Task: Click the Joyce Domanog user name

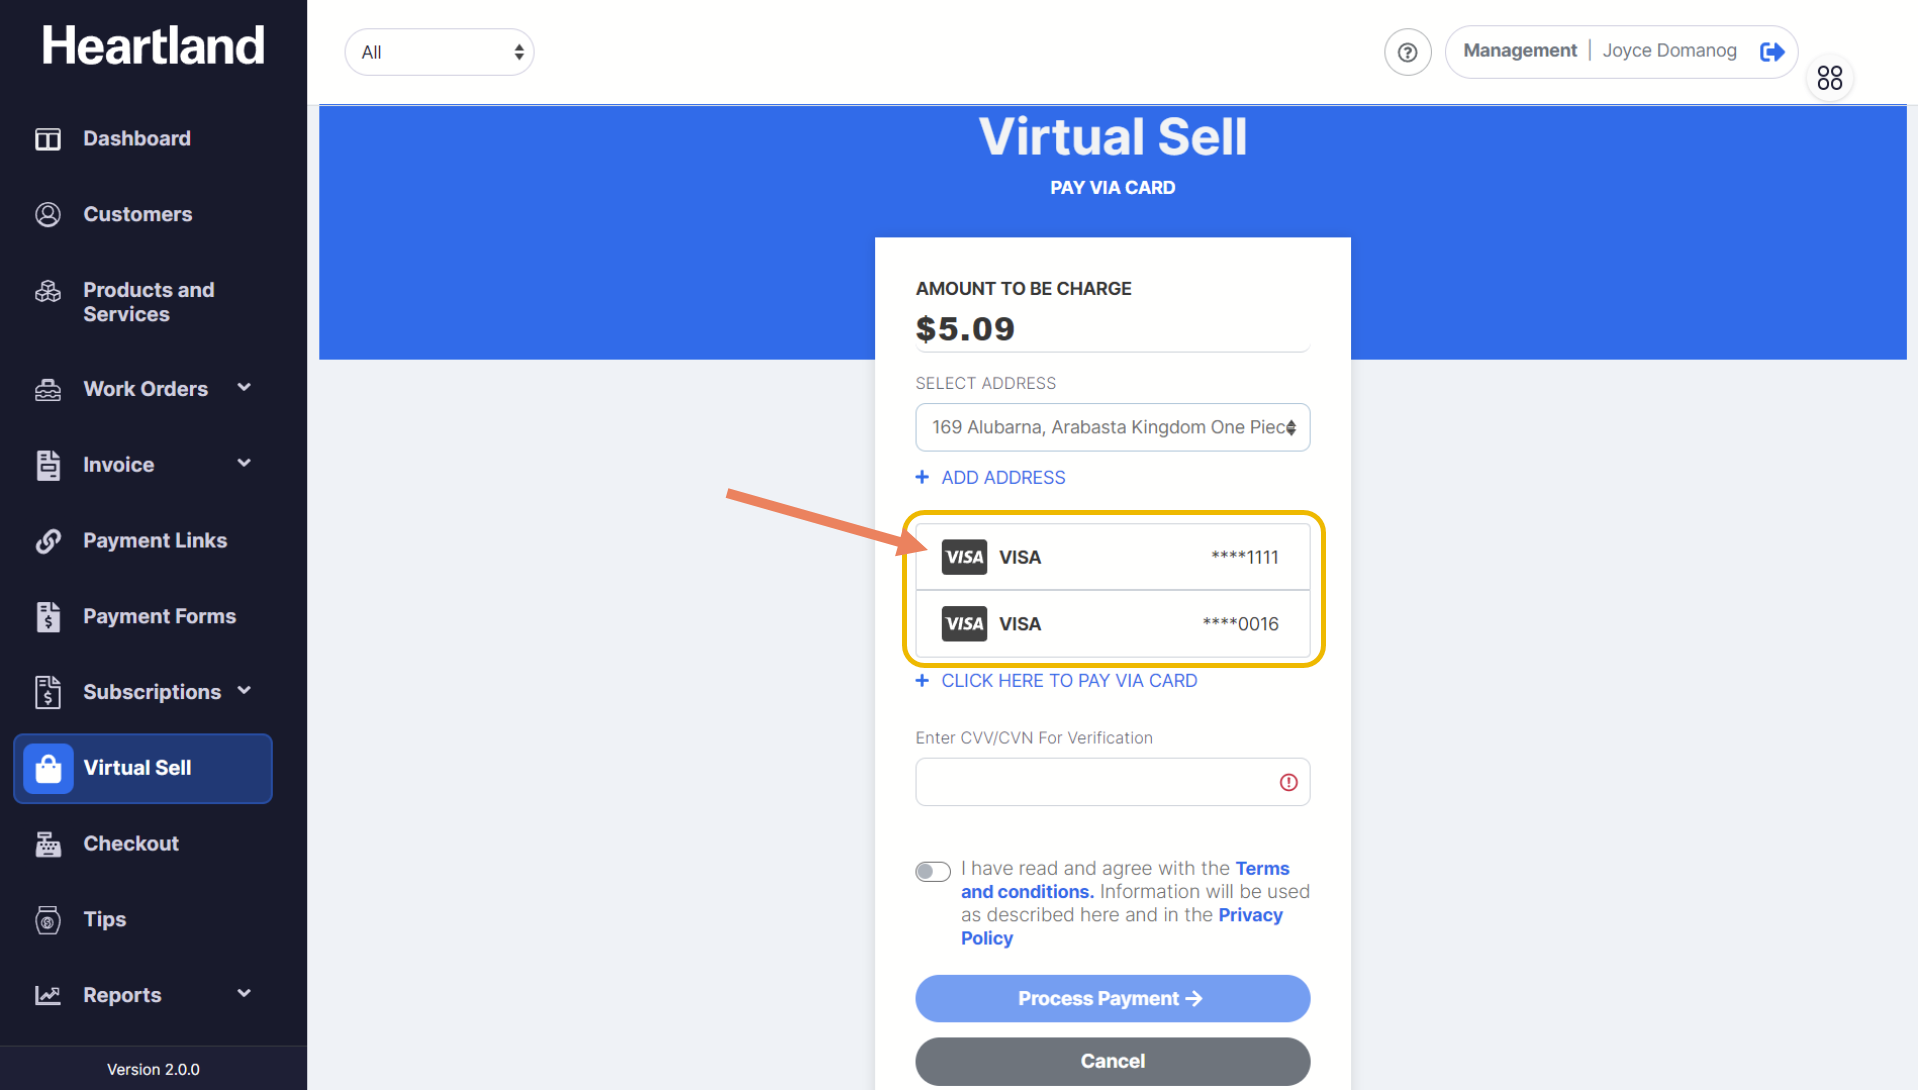Action: click(1669, 51)
